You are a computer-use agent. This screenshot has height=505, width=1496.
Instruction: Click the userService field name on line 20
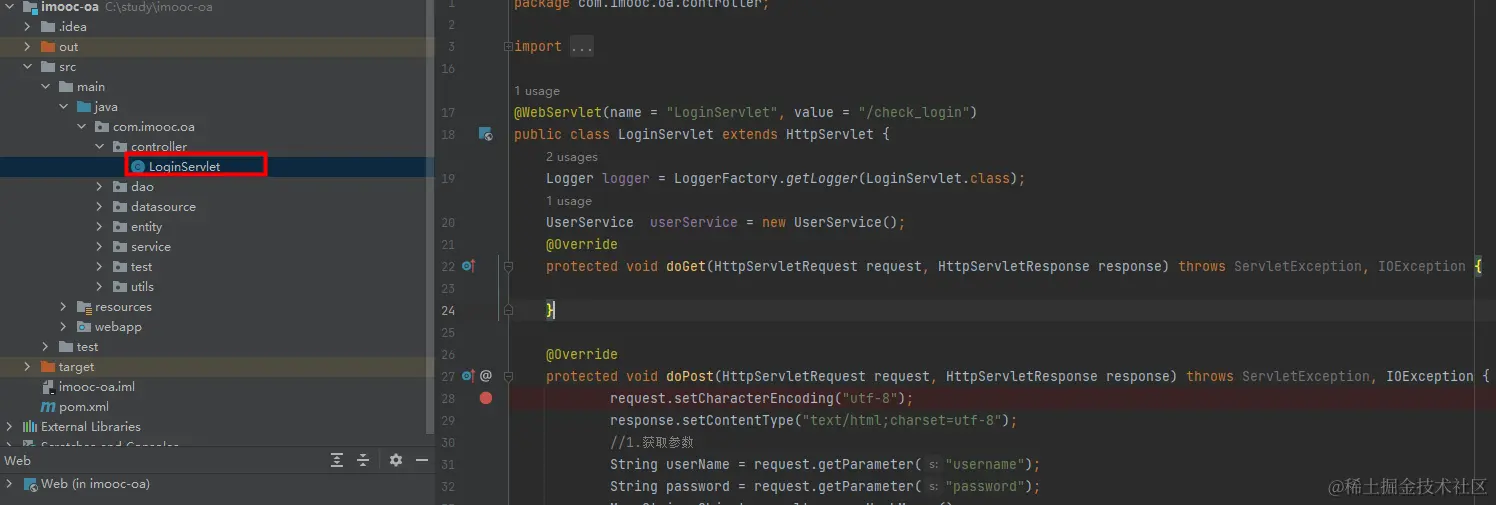click(x=694, y=222)
